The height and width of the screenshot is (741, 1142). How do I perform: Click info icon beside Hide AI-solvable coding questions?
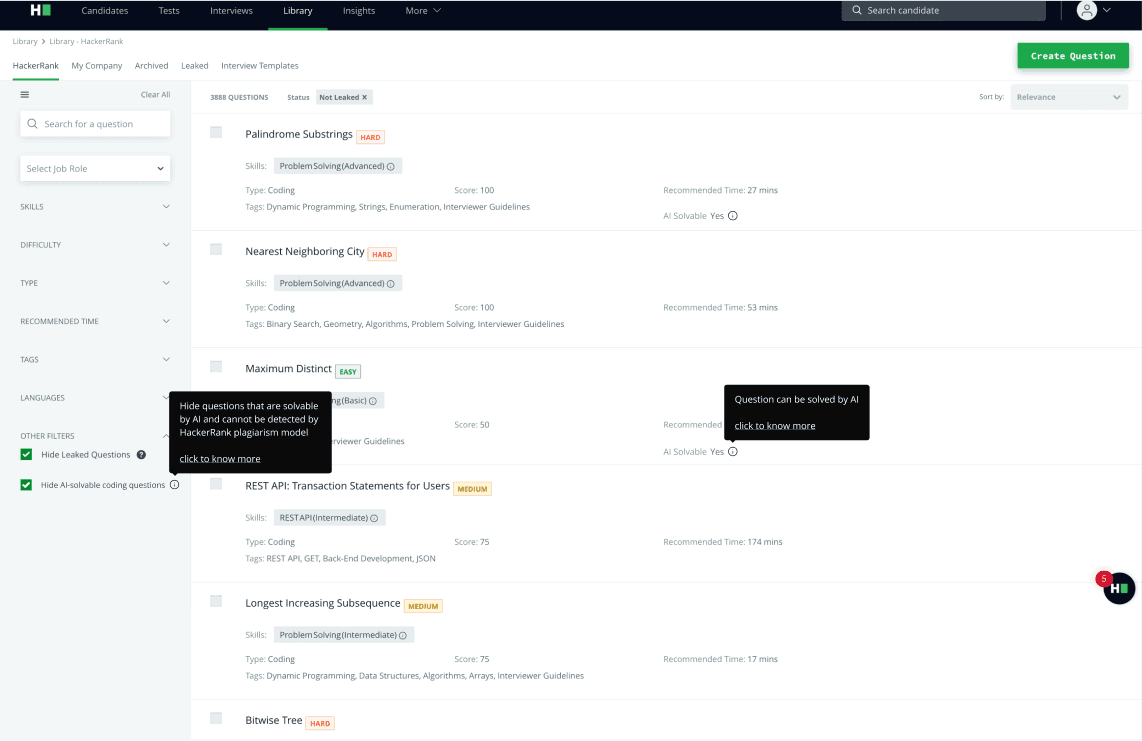coord(175,485)
